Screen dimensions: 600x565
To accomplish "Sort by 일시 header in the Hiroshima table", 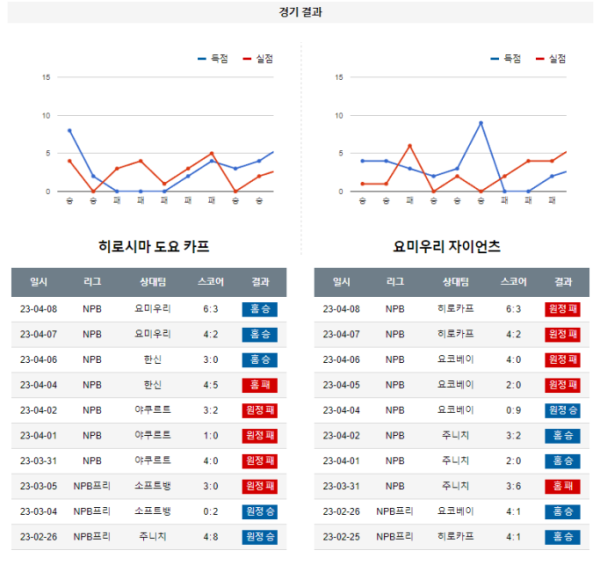I will 39,282.
